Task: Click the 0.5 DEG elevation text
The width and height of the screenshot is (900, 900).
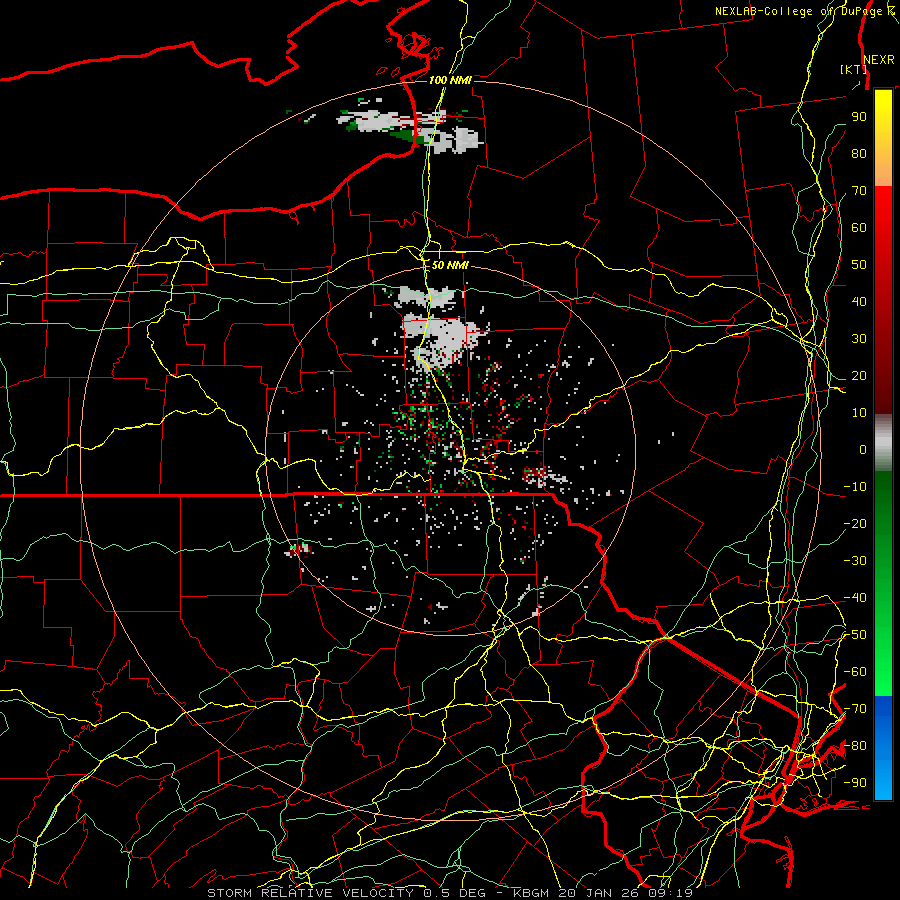Action: pos(455,893)
